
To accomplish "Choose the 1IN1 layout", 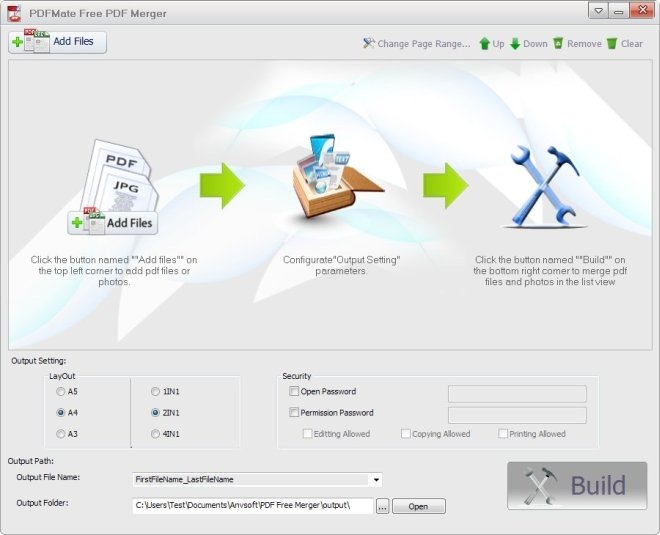I will [x=165, y=391].
